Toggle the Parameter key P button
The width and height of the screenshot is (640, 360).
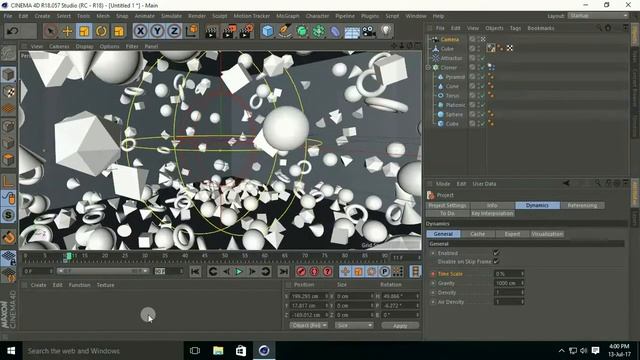[384, 271]
